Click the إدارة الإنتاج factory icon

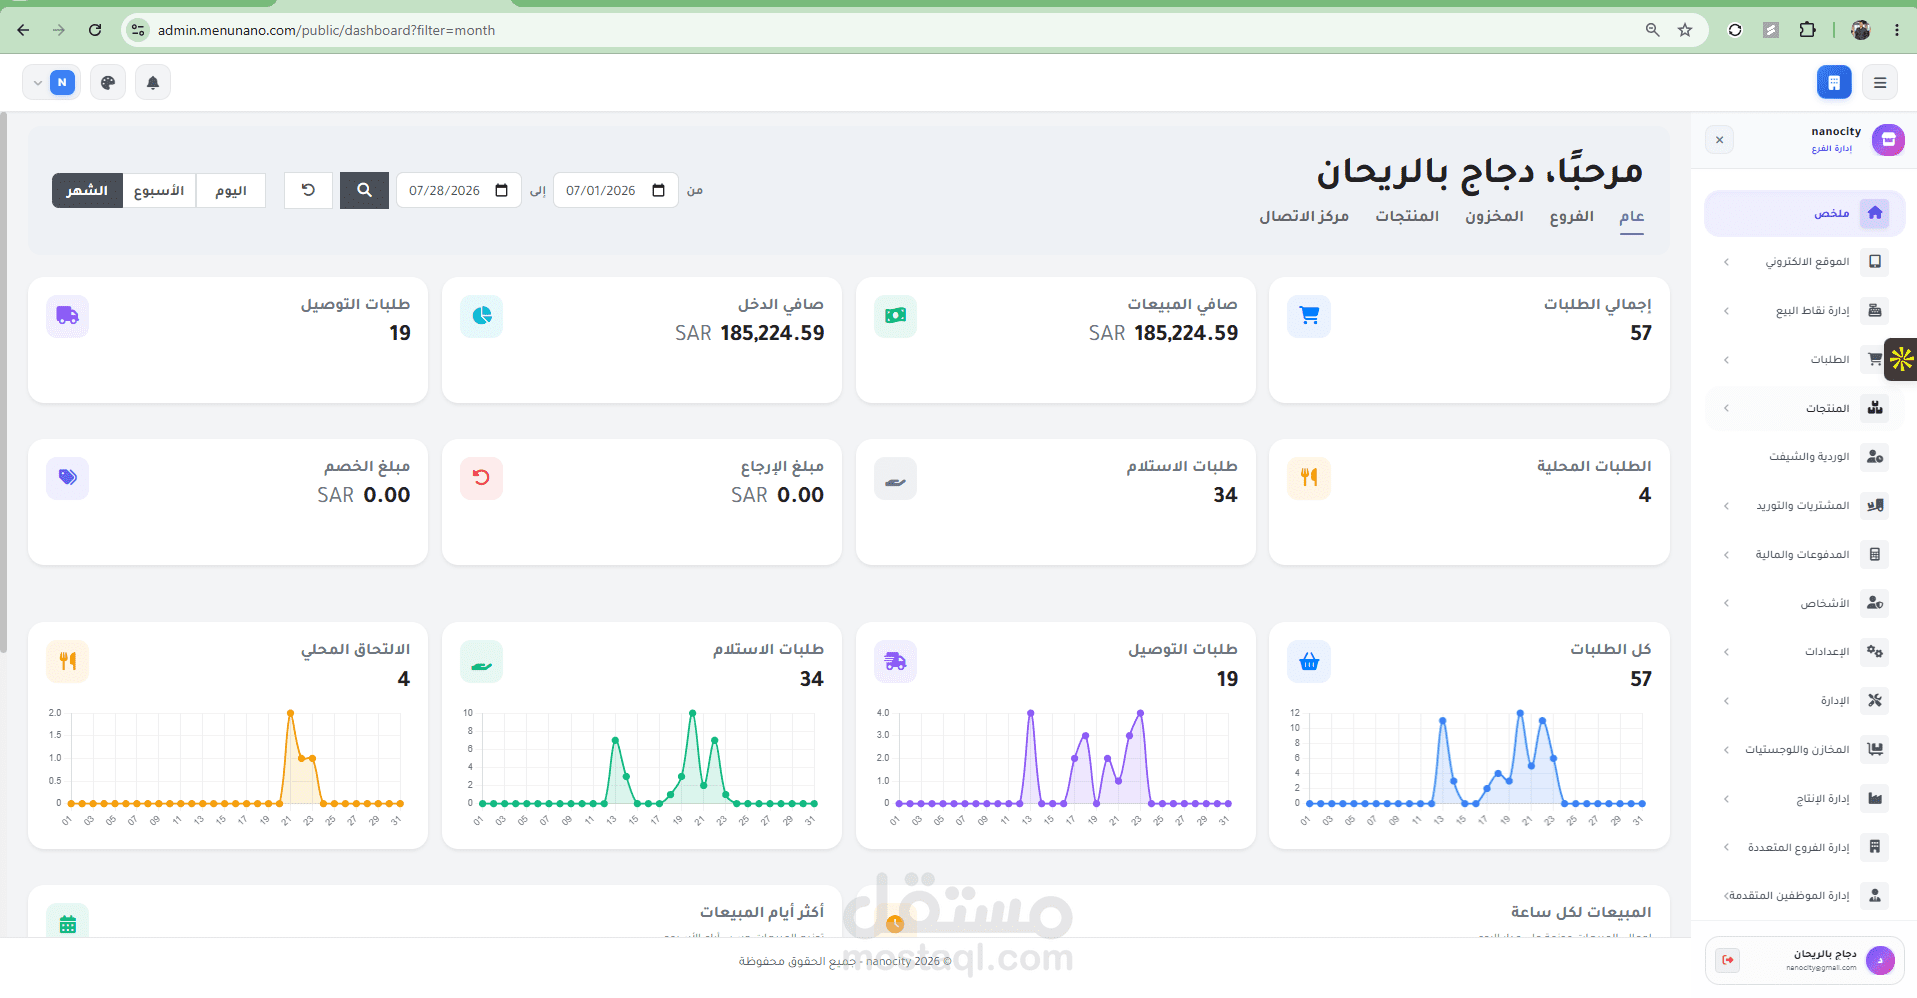1875,798
